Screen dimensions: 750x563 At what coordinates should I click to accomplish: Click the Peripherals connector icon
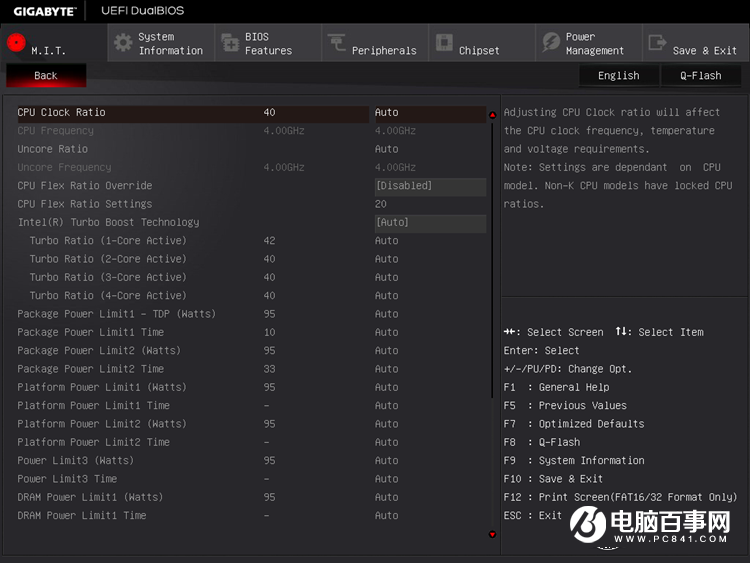337,43
